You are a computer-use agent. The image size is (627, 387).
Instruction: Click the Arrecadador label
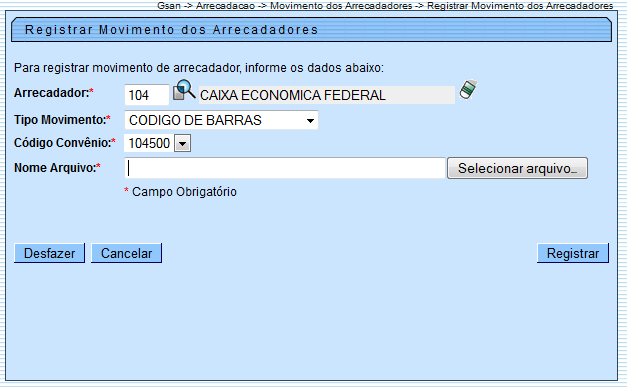54,93
